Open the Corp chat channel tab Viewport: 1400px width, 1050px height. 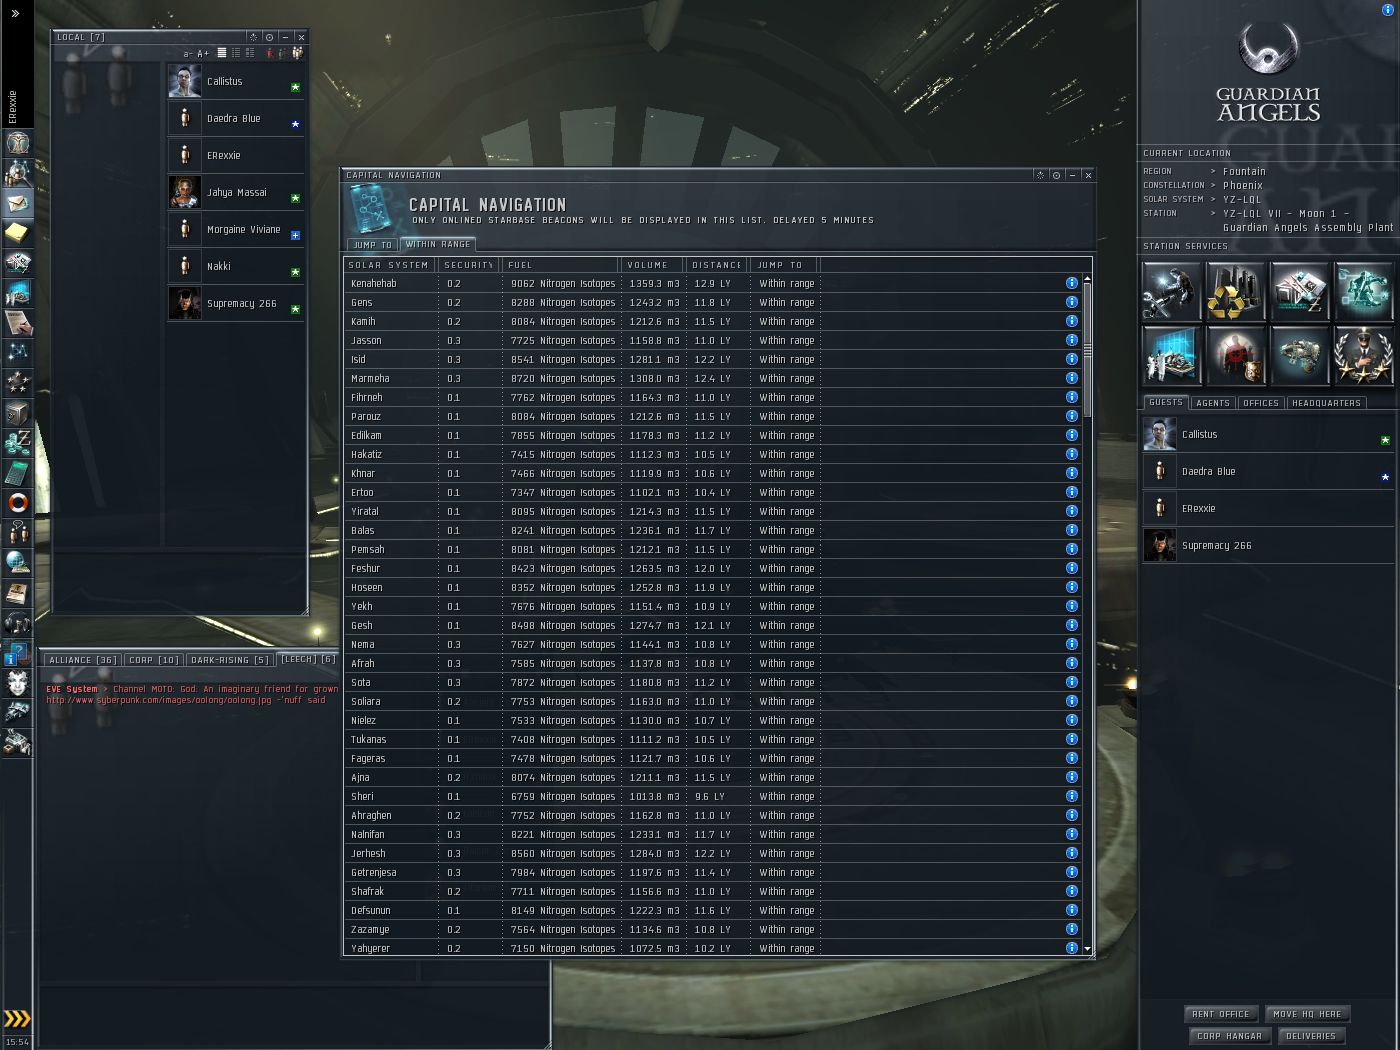(154, 660)
